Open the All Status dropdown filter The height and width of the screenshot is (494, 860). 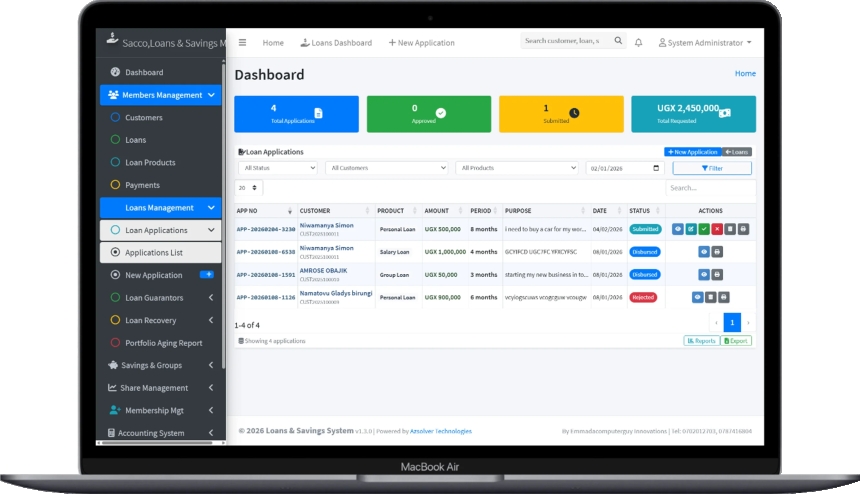click(x=276, y=168)
